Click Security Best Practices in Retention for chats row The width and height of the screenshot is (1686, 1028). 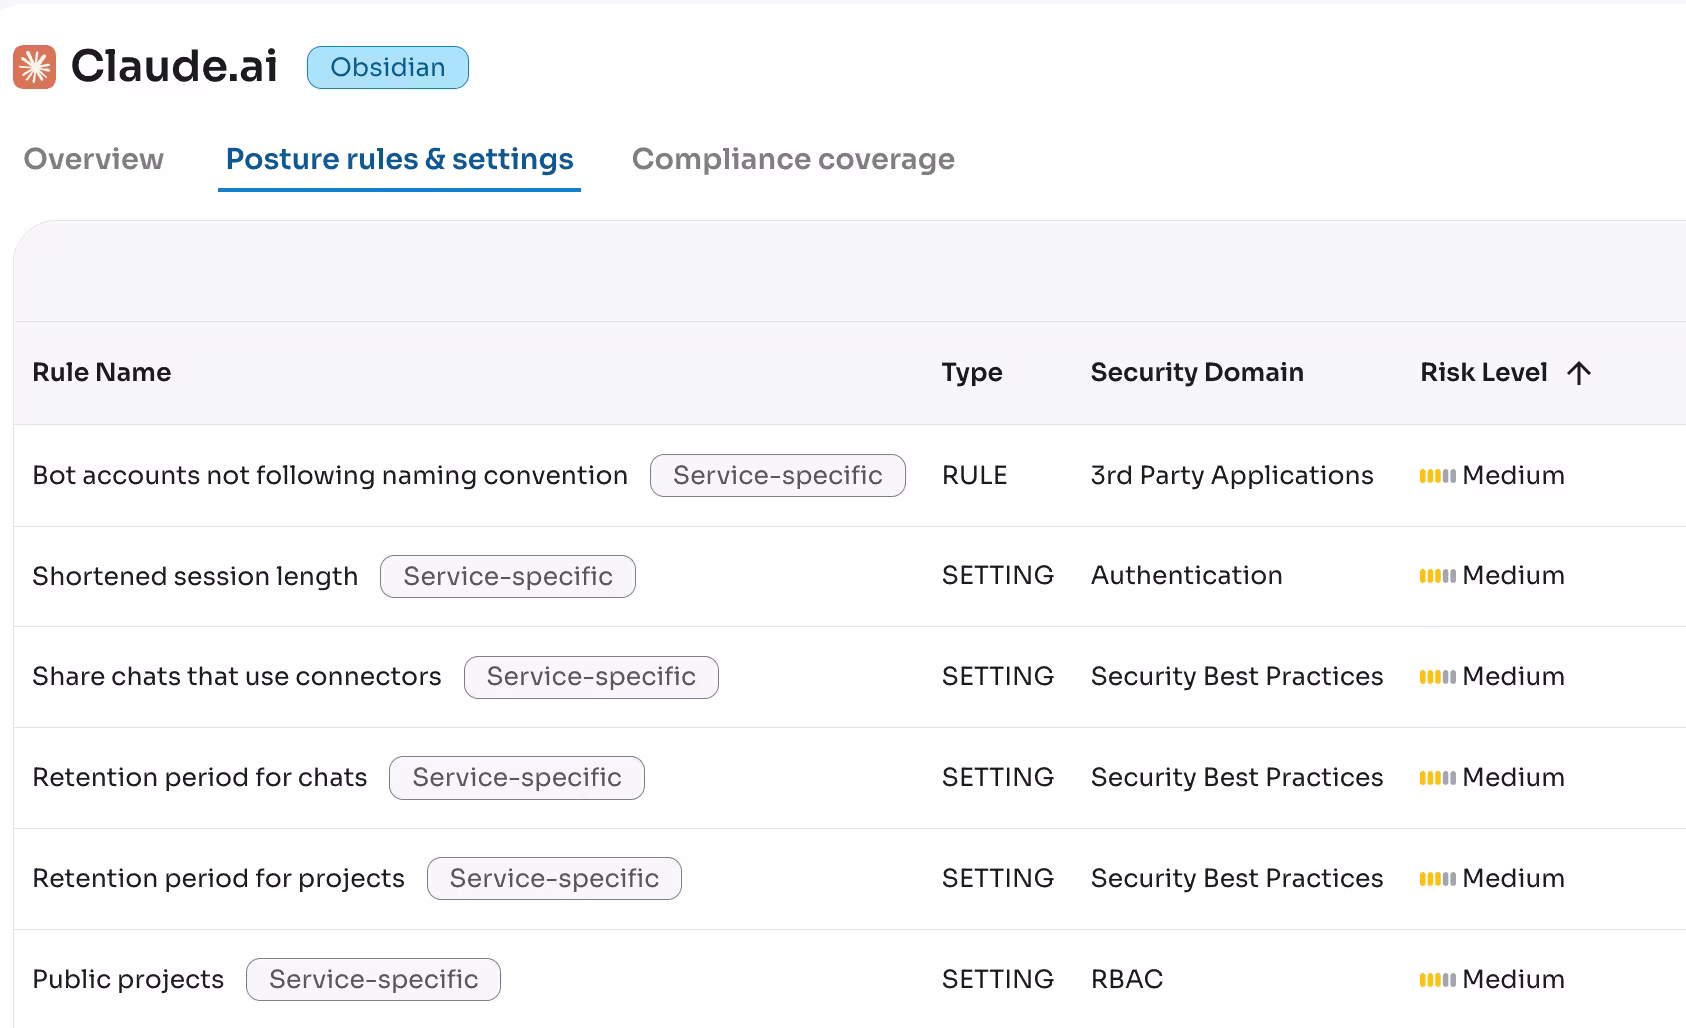[1237, 777]
